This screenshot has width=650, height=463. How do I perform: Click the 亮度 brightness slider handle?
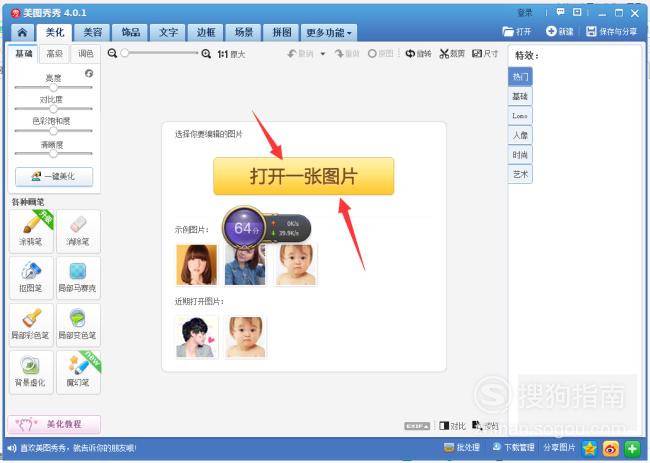point(53,87)
